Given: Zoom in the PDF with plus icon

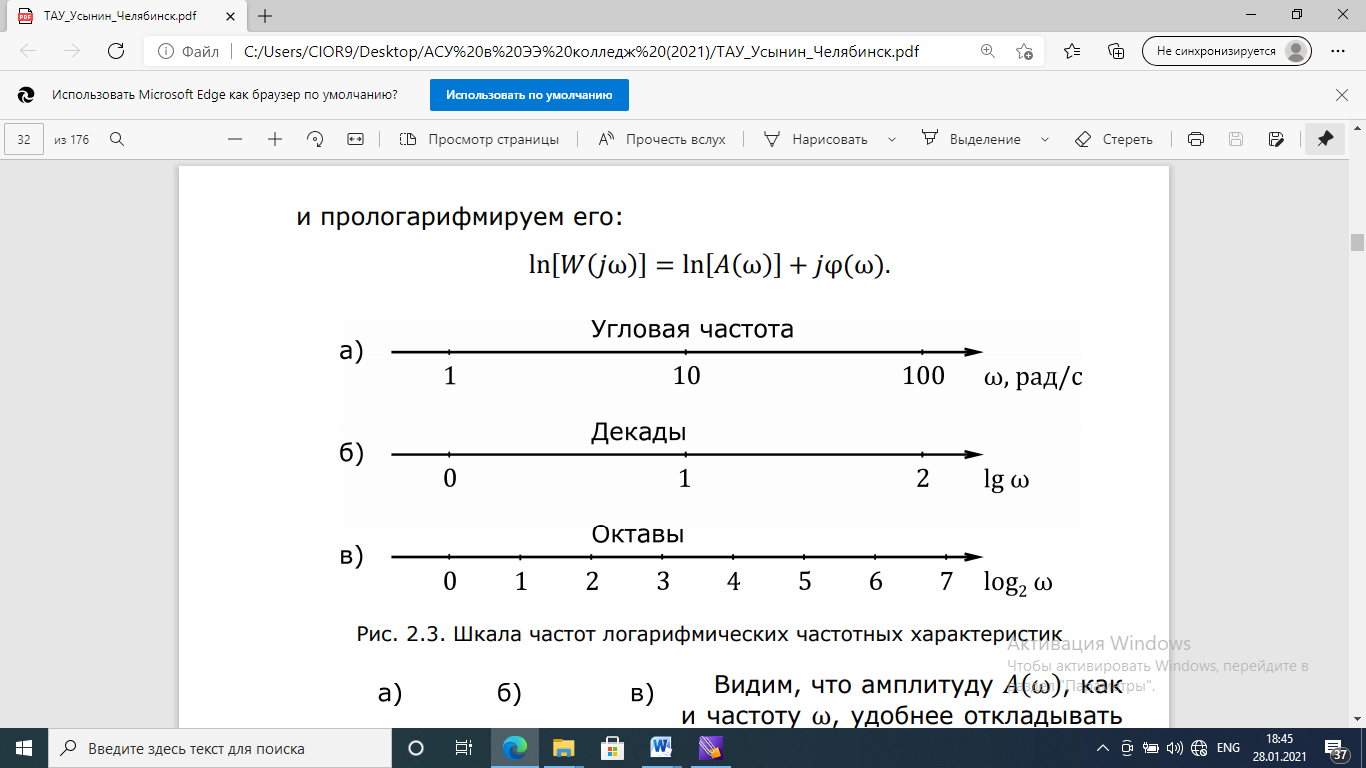Looking at the screenshot, I should tap(275, 139).
